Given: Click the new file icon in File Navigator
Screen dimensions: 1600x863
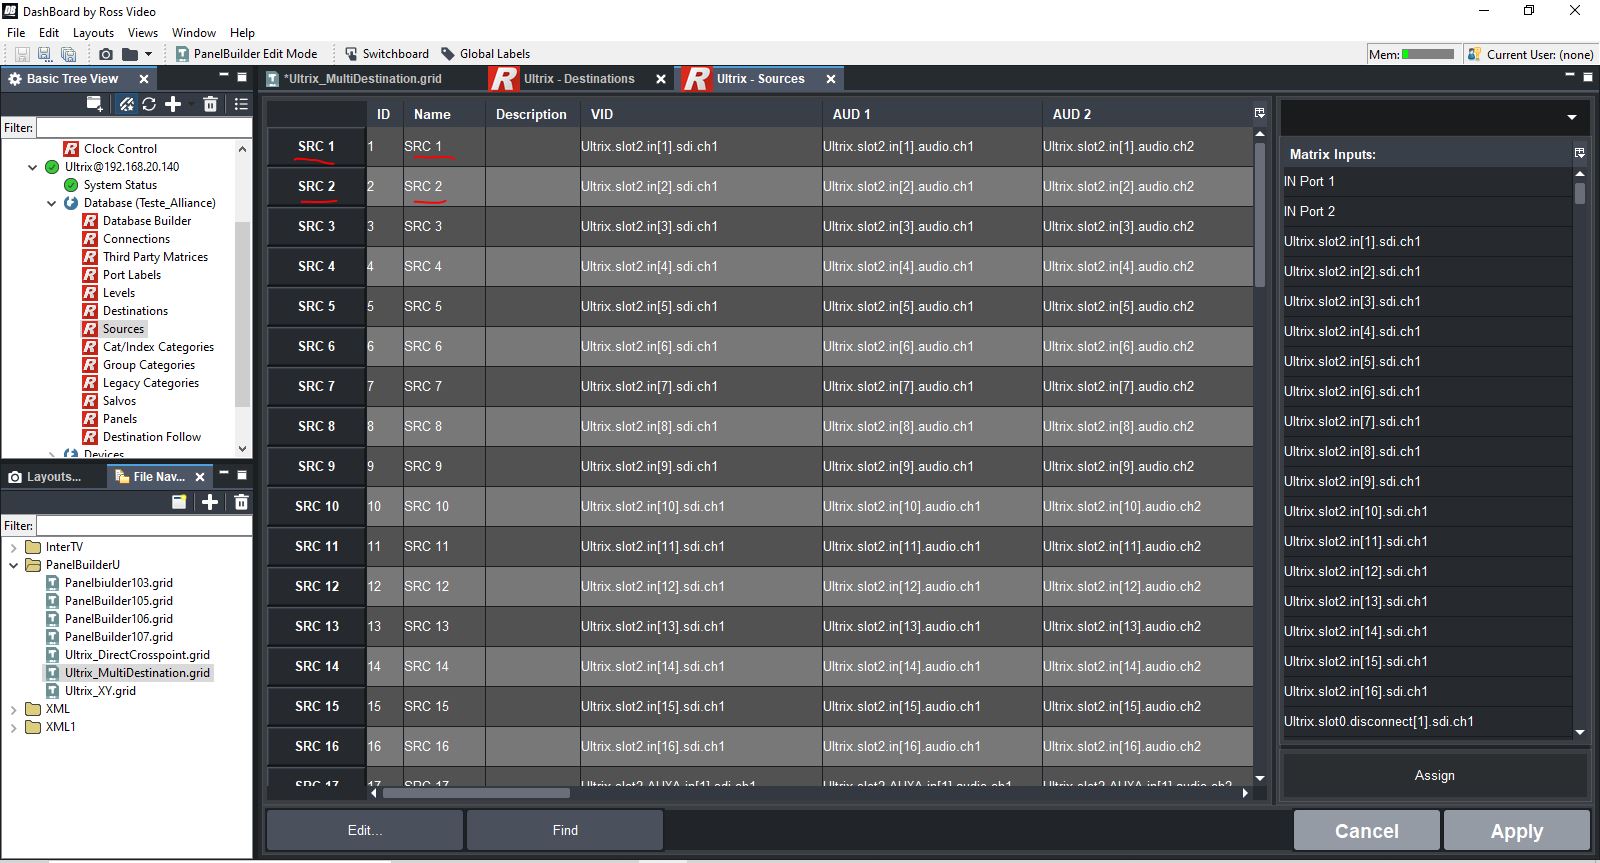Looking at the screenshot, I should [179, 502].
